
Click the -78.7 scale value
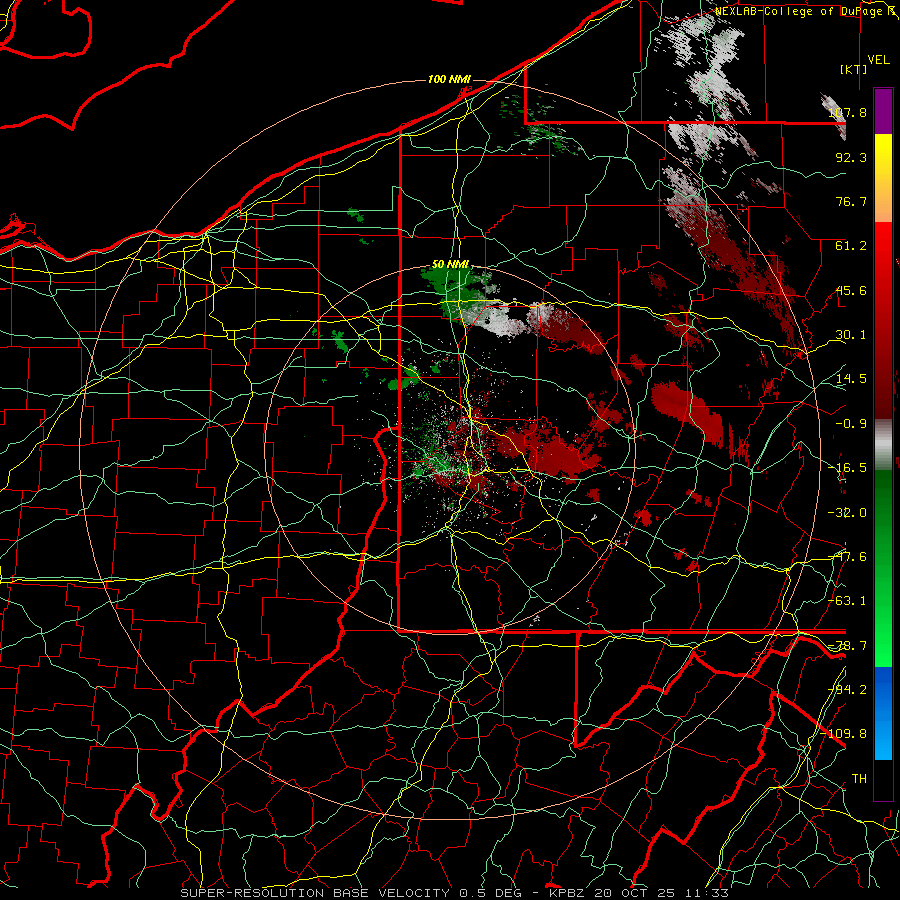point(848,646)
